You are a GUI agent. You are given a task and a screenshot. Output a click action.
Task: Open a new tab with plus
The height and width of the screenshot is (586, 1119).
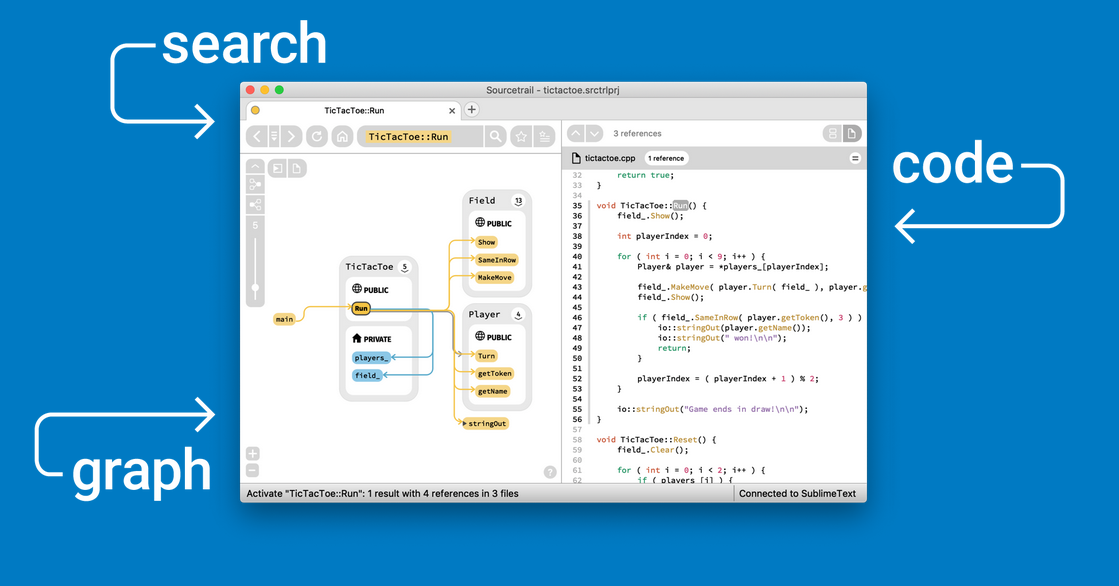pyautogui.click(x=472, y=110)
